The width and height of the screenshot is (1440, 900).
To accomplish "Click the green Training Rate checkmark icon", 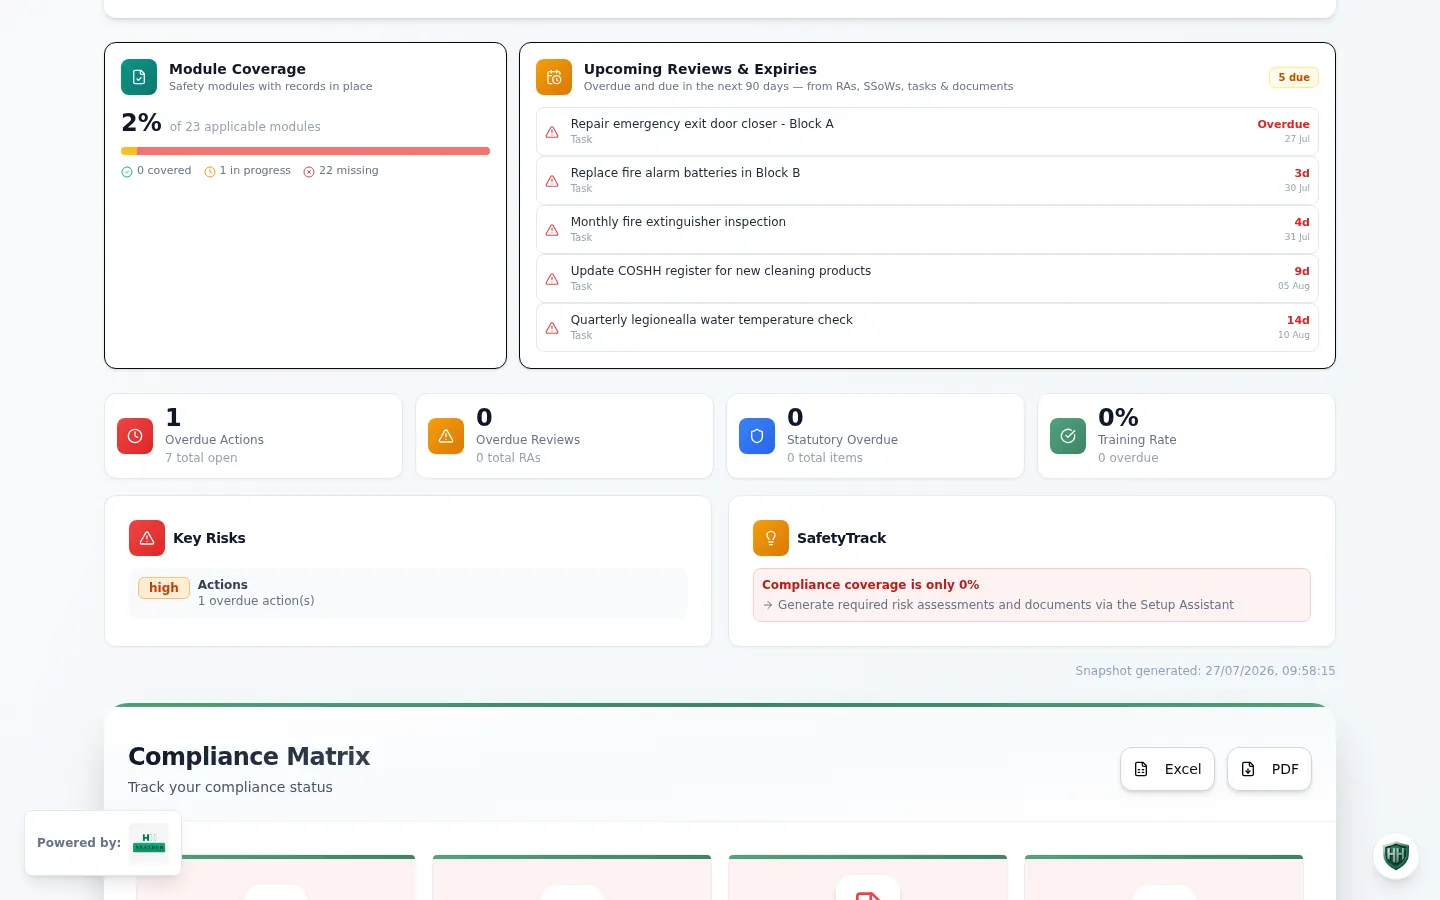I will (1068, 436).
